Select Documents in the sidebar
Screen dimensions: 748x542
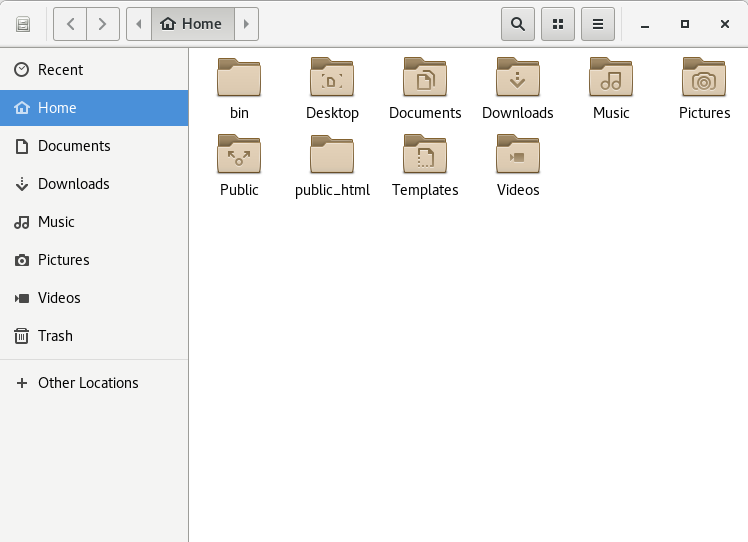[74, 146]
